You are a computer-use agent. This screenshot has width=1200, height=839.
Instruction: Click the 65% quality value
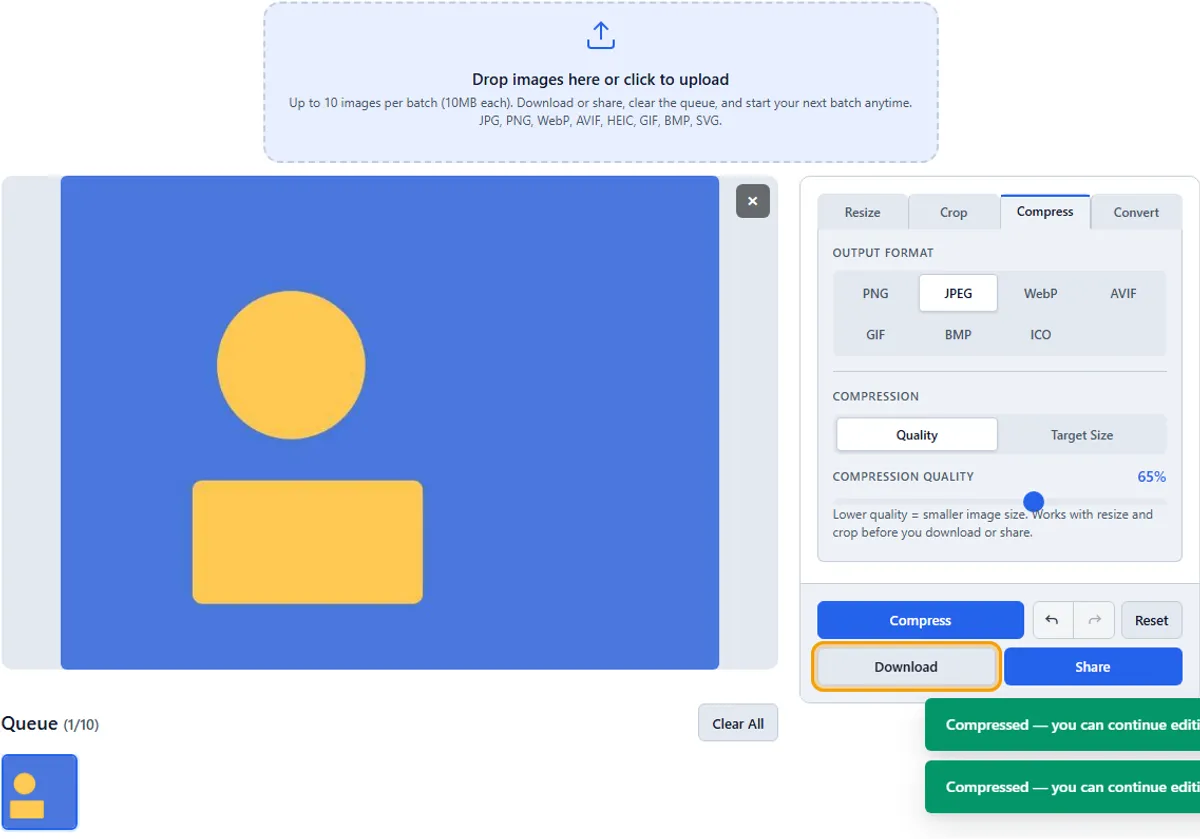coord(1152,477)
